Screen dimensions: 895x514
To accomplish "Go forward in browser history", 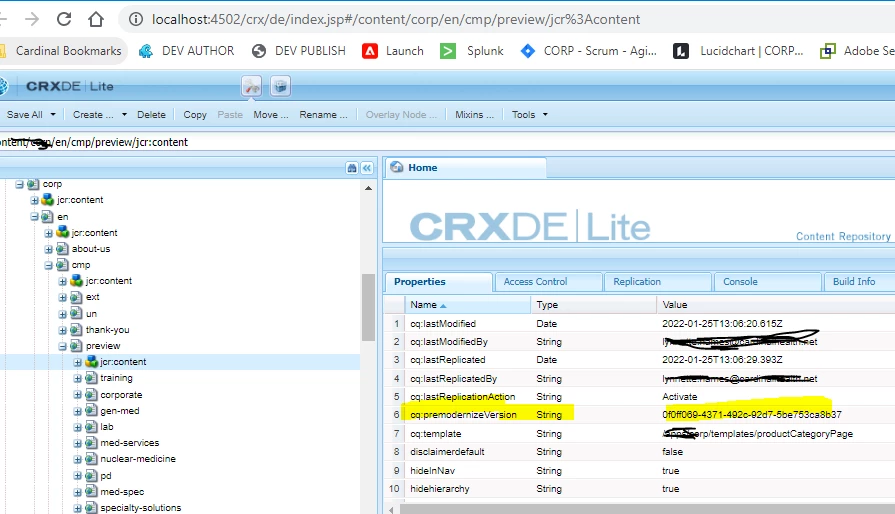I will pos(32,19).
